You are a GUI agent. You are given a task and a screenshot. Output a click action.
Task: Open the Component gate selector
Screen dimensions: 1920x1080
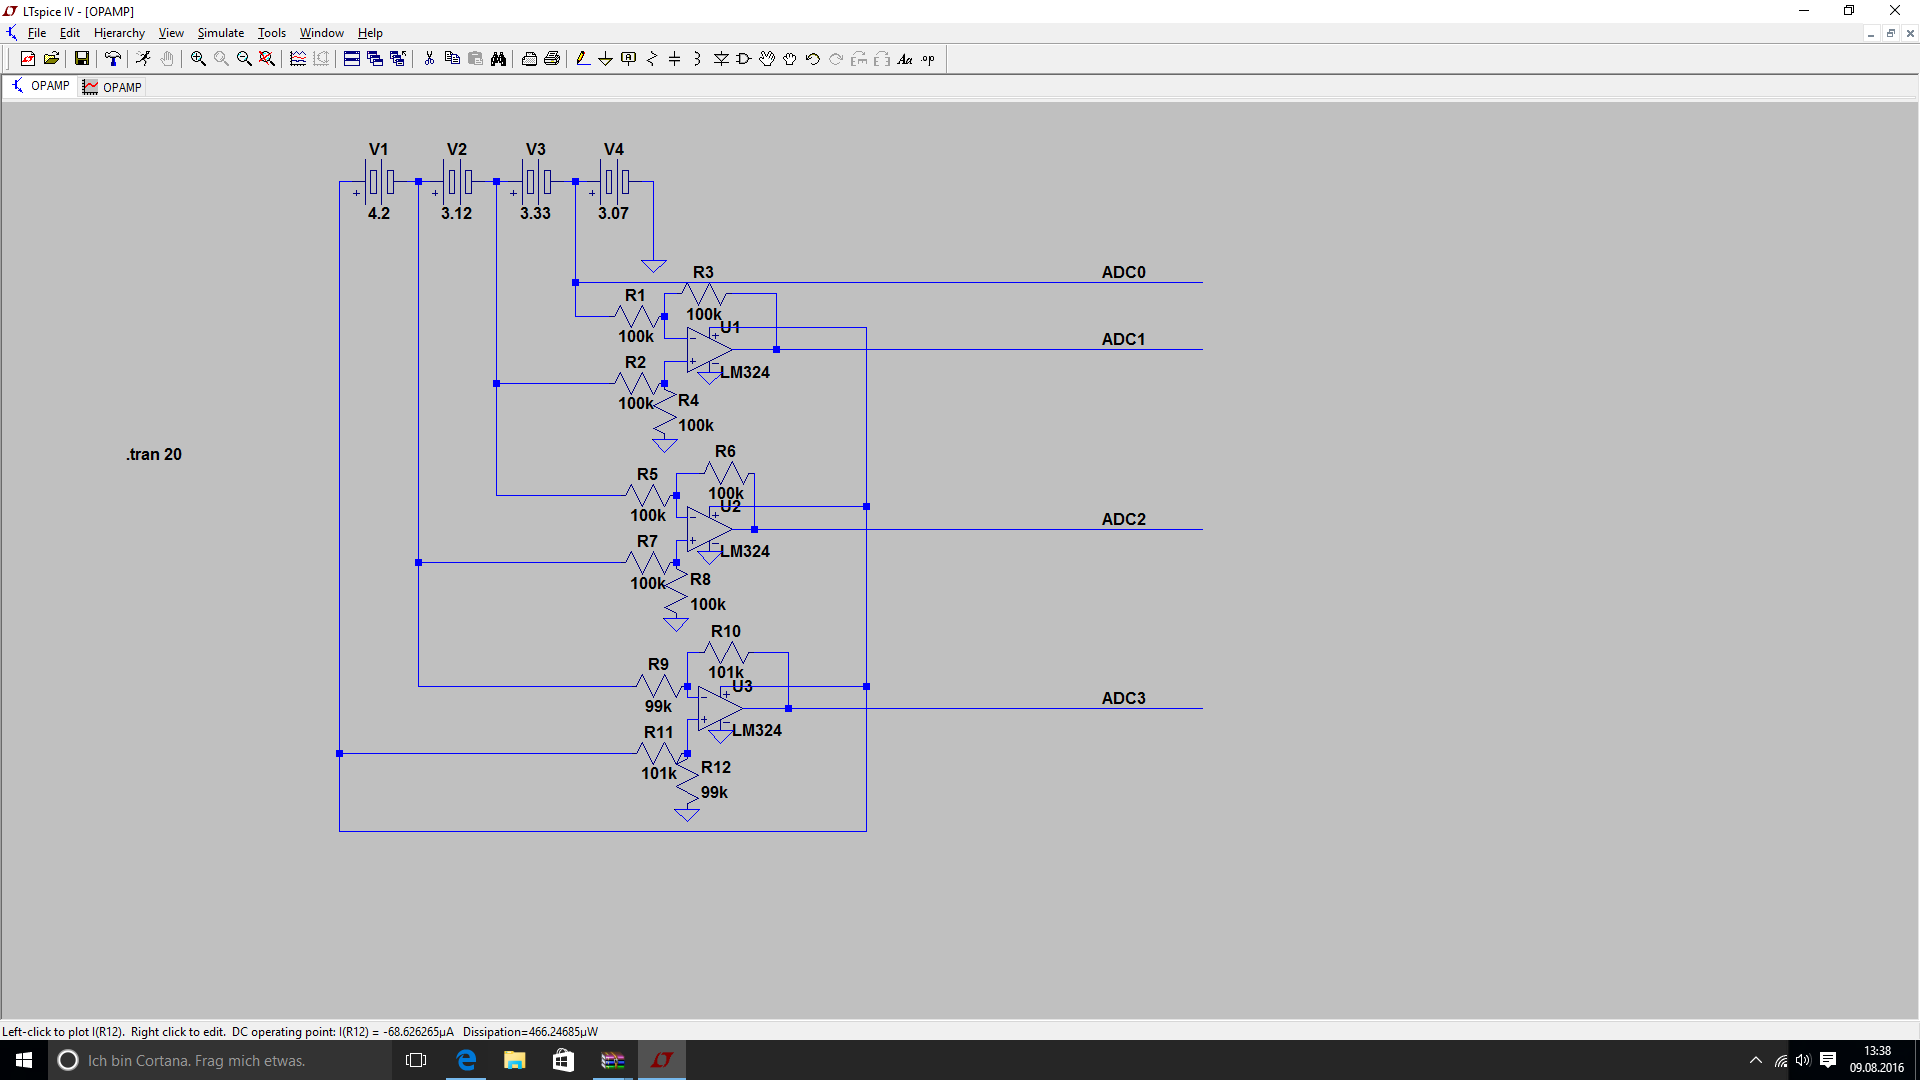pyautogui.click(x=744, y=59)
